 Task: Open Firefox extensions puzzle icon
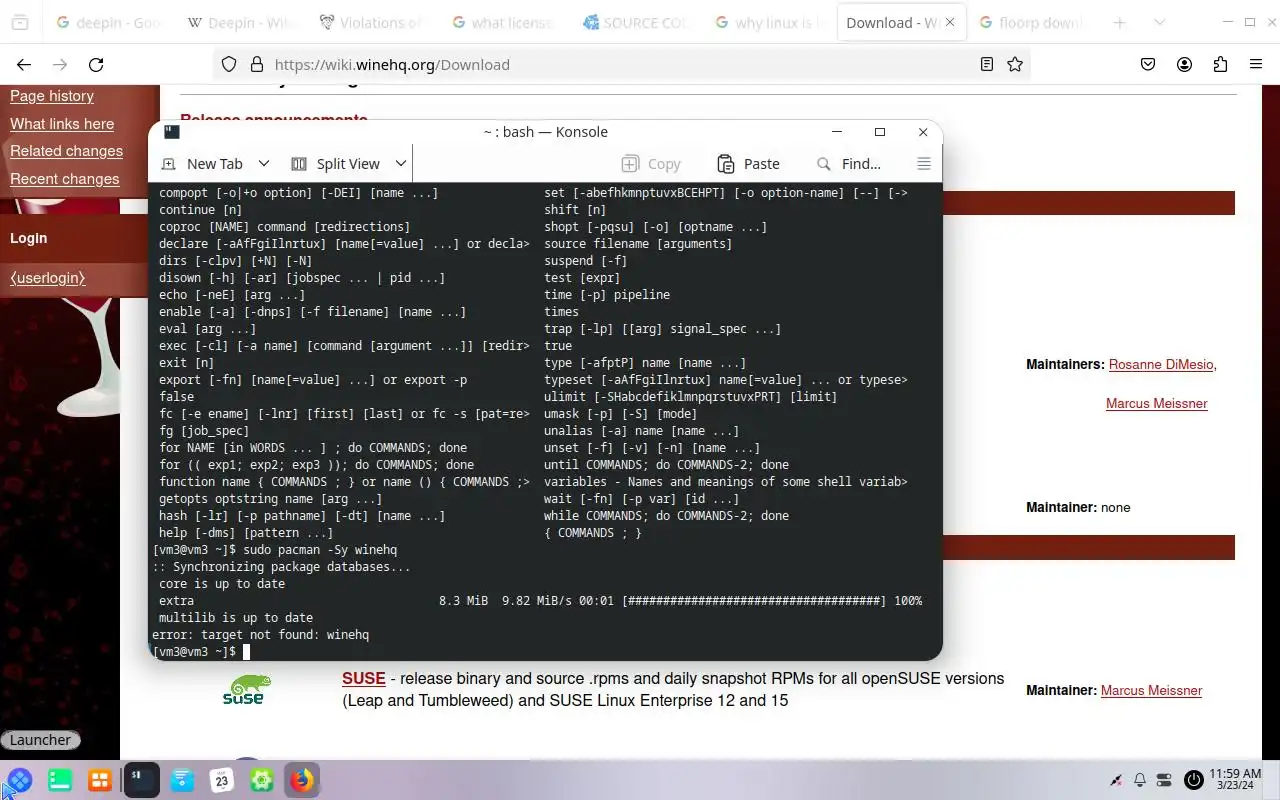(1220, 64)
